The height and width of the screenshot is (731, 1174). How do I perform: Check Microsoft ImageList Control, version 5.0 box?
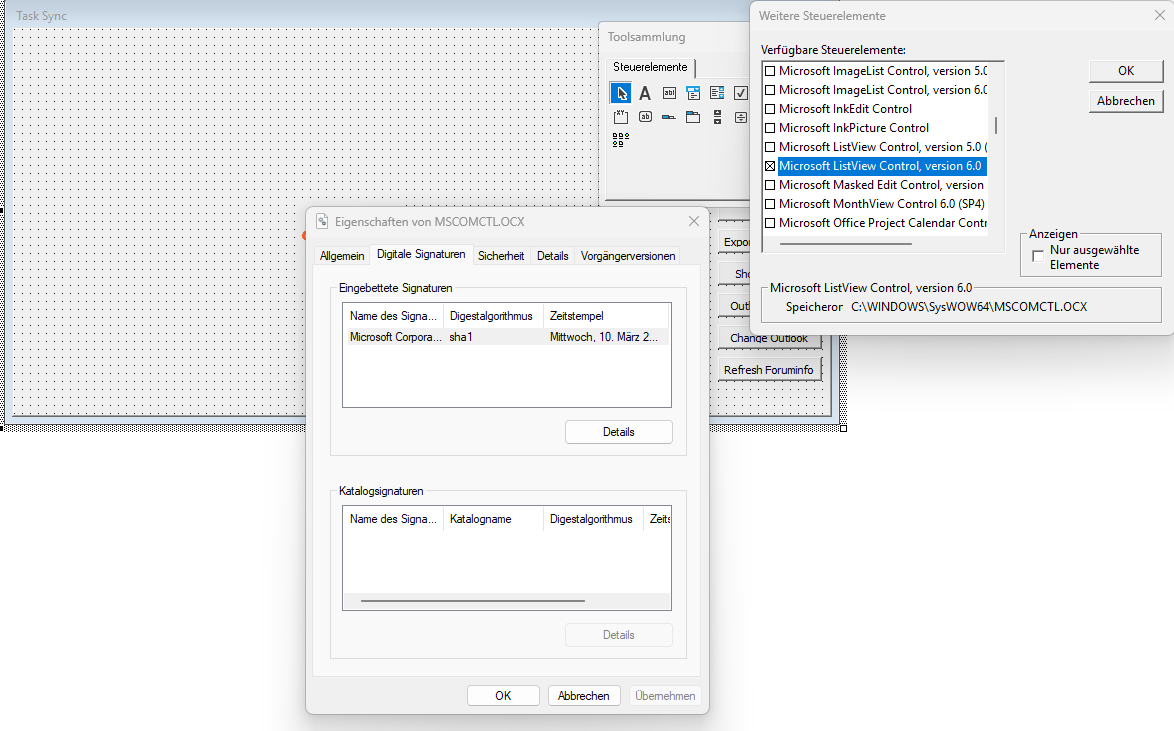770,71
